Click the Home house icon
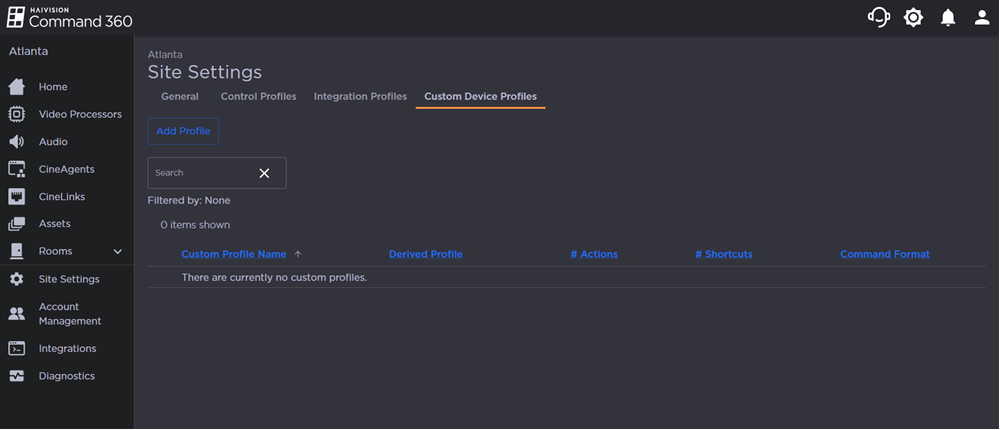The image size is (1000, 430). tap(17, 87)
